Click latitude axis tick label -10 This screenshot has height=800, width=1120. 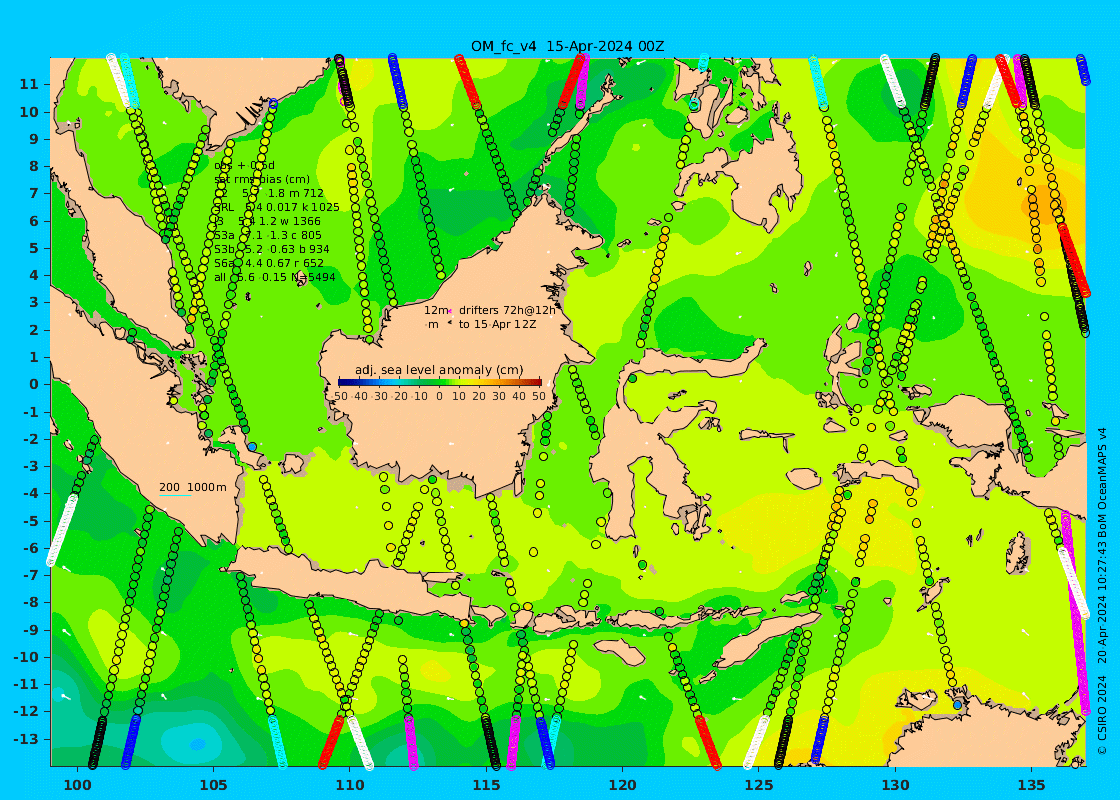26,656
